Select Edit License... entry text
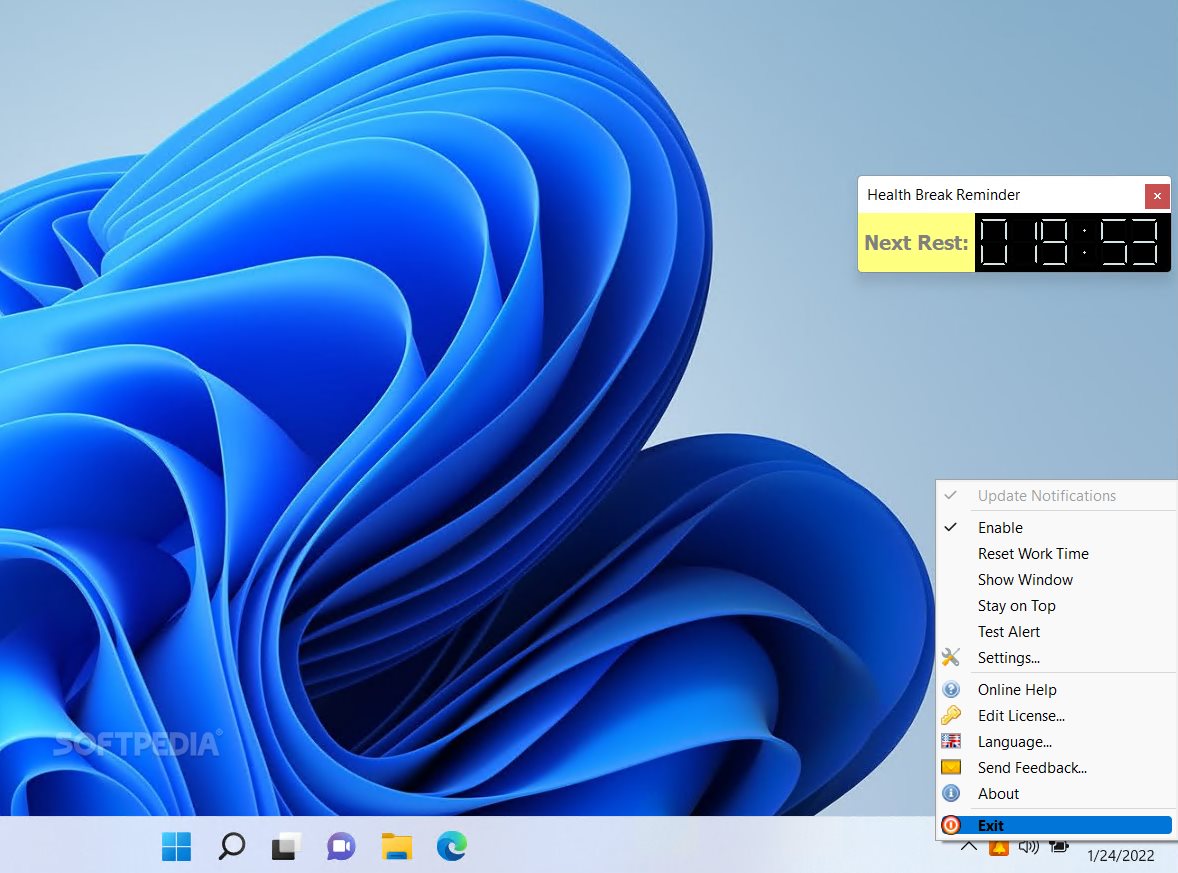This screenshot has width=1178, height=873. click(1021, 715)
